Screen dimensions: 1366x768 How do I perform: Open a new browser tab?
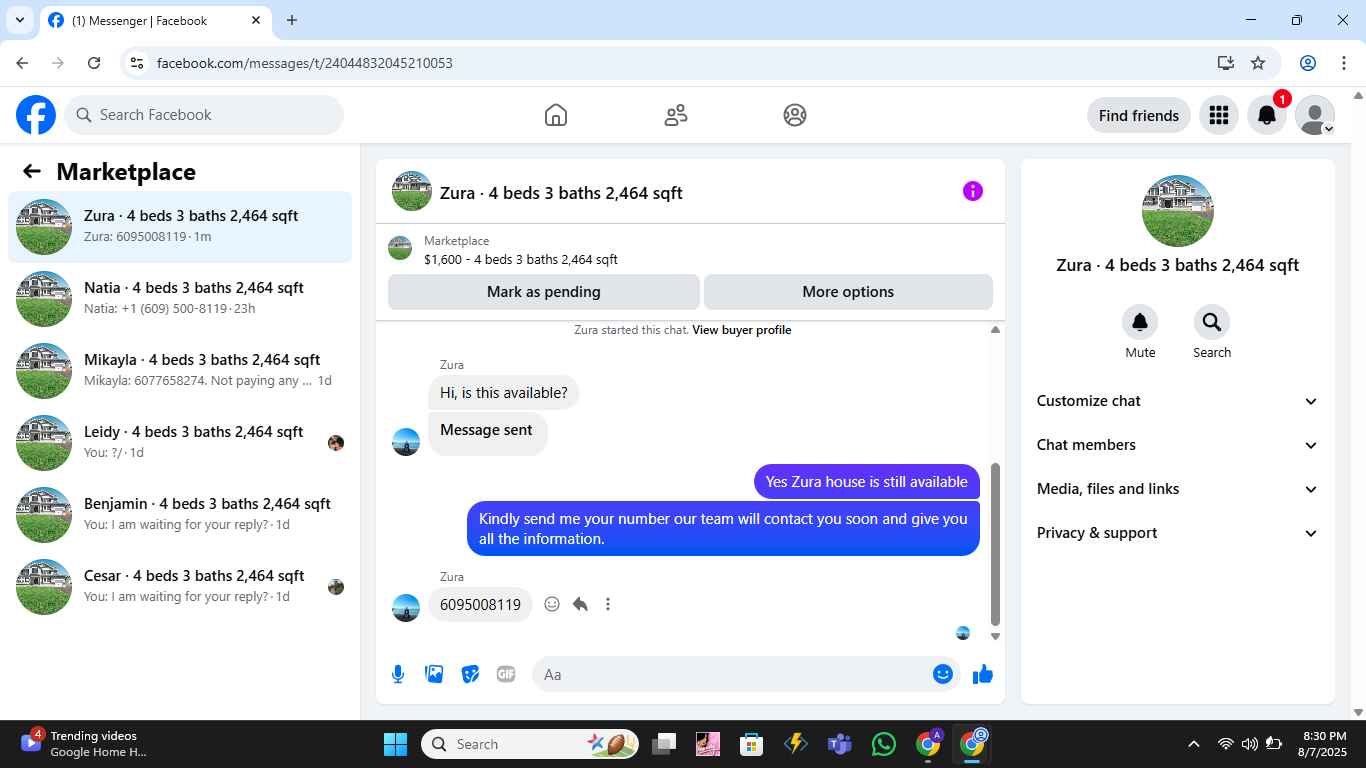pyautogui.click(x=292, y=20)
